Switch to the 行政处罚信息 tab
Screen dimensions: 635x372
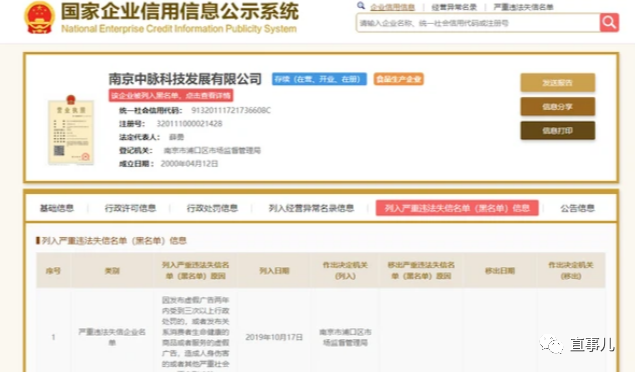point(212,208)
